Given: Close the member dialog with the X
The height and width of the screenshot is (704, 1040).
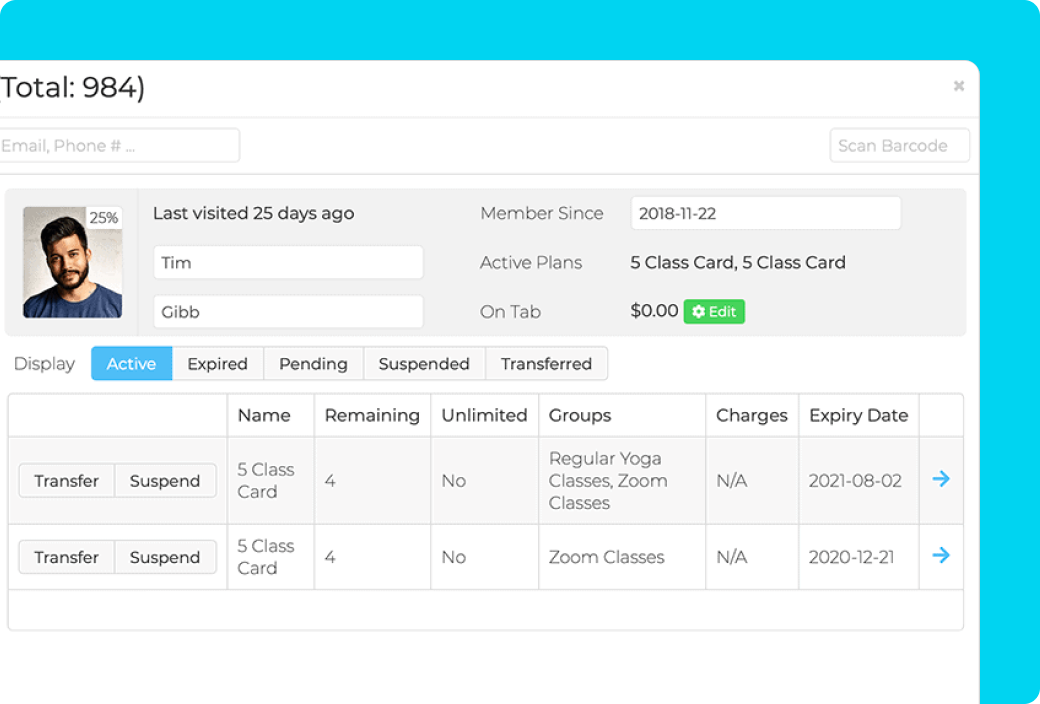Looking at the screenshot, I should (x=958, y=86).
